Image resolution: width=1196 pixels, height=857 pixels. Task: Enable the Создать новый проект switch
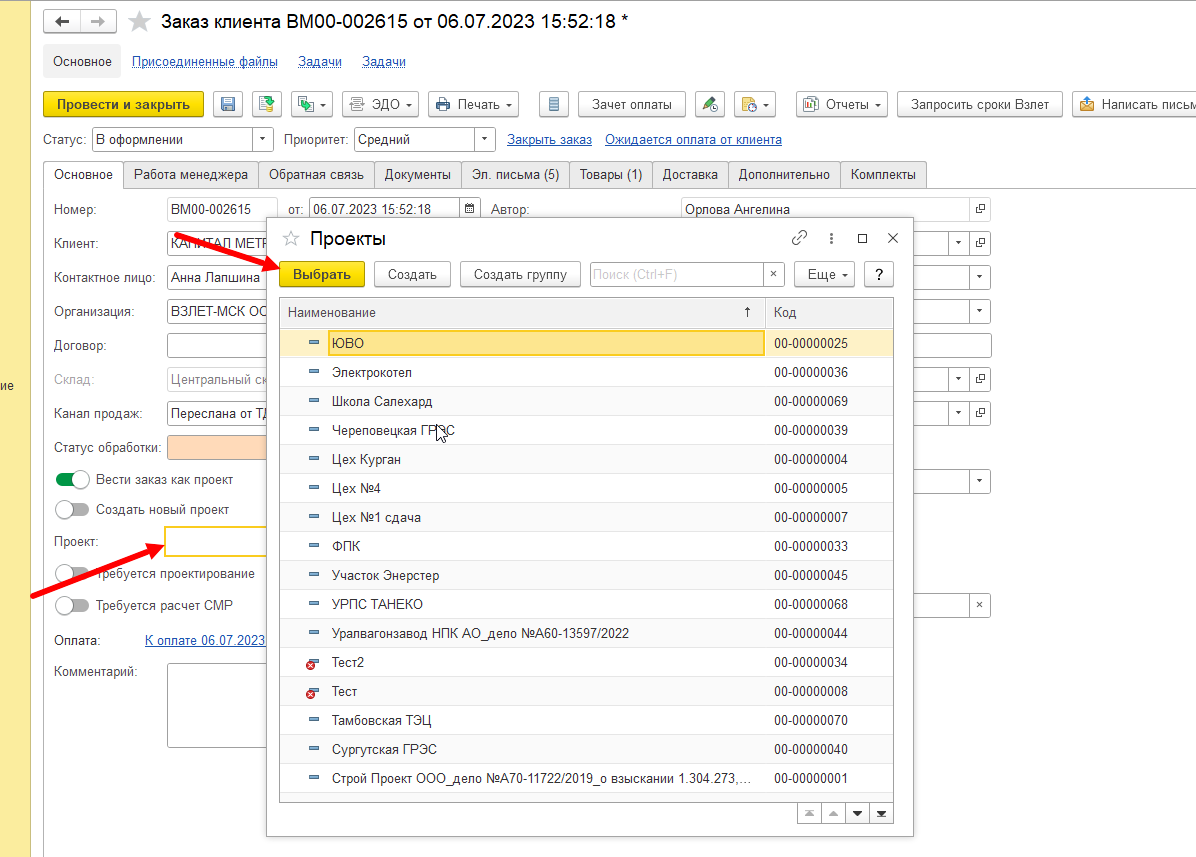pos(72,509)
